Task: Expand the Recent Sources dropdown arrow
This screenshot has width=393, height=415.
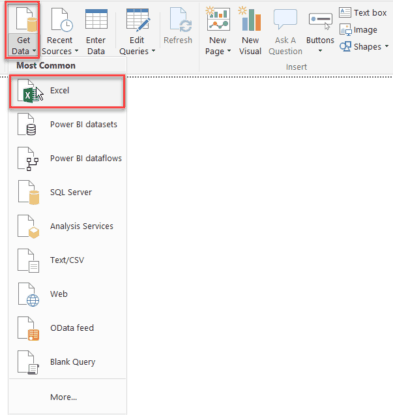Action: [x=76, y=51]
